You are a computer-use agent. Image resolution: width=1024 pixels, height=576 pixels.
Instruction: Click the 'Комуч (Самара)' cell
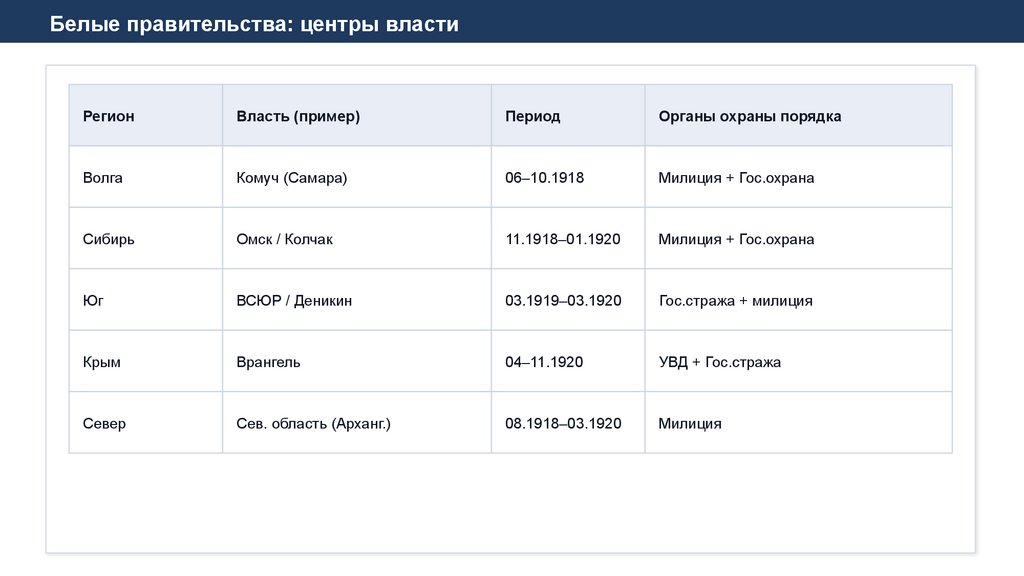coord(292,178)
